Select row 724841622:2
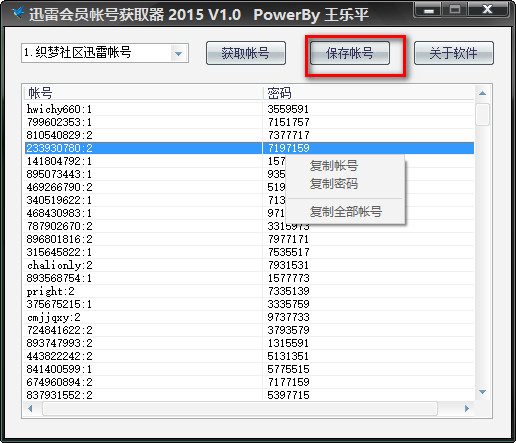 coord(249,330)
